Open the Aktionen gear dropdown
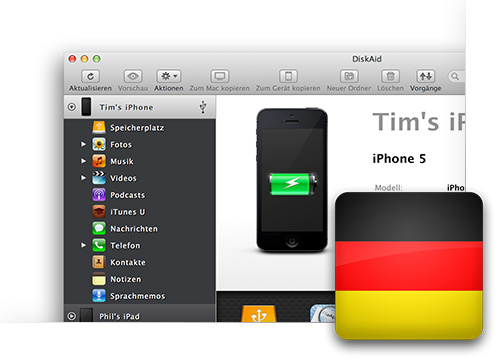This screenshot has height=360, width=504. point(169,76)
